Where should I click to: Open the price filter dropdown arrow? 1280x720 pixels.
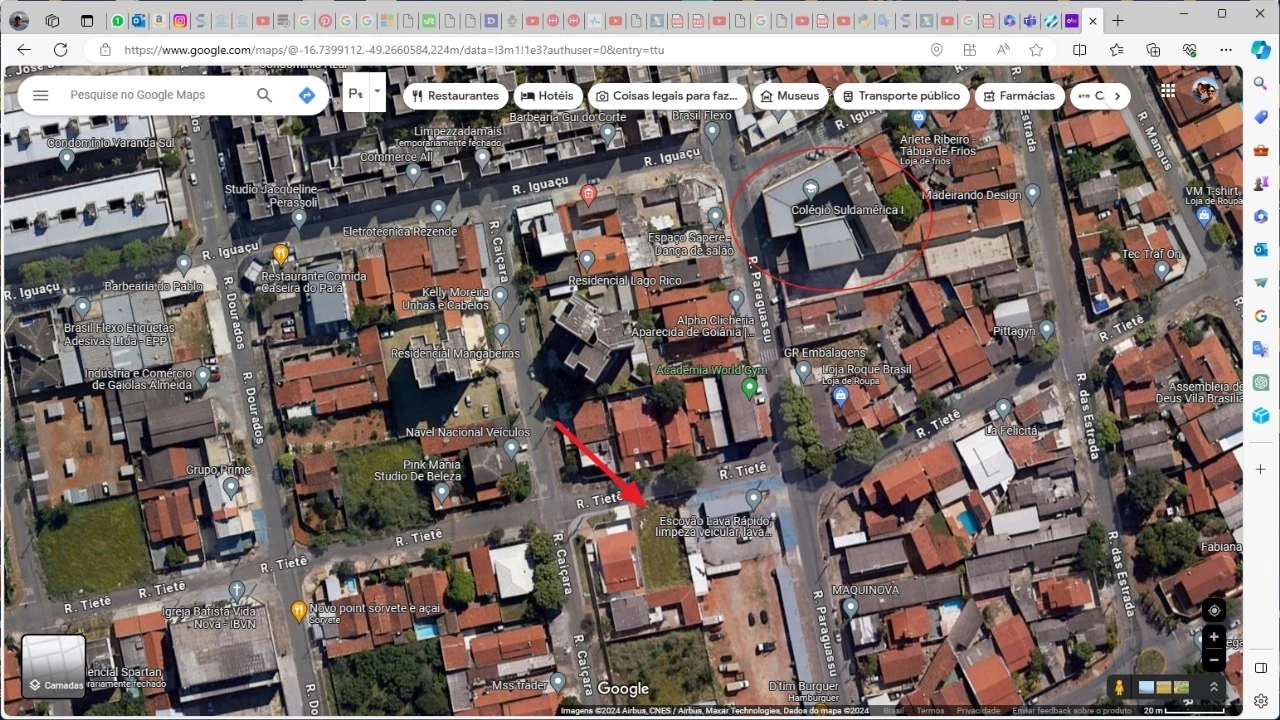click(x=376, y=92)
